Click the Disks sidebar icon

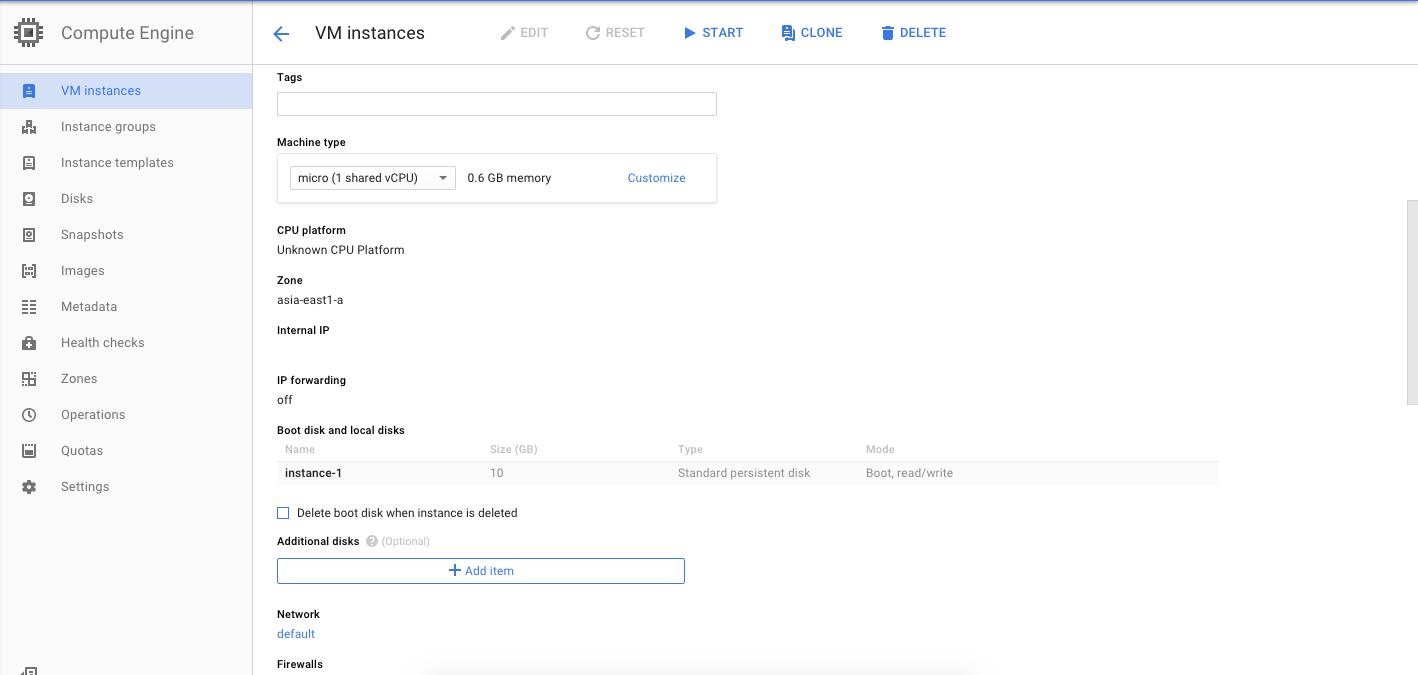(29, 199)
